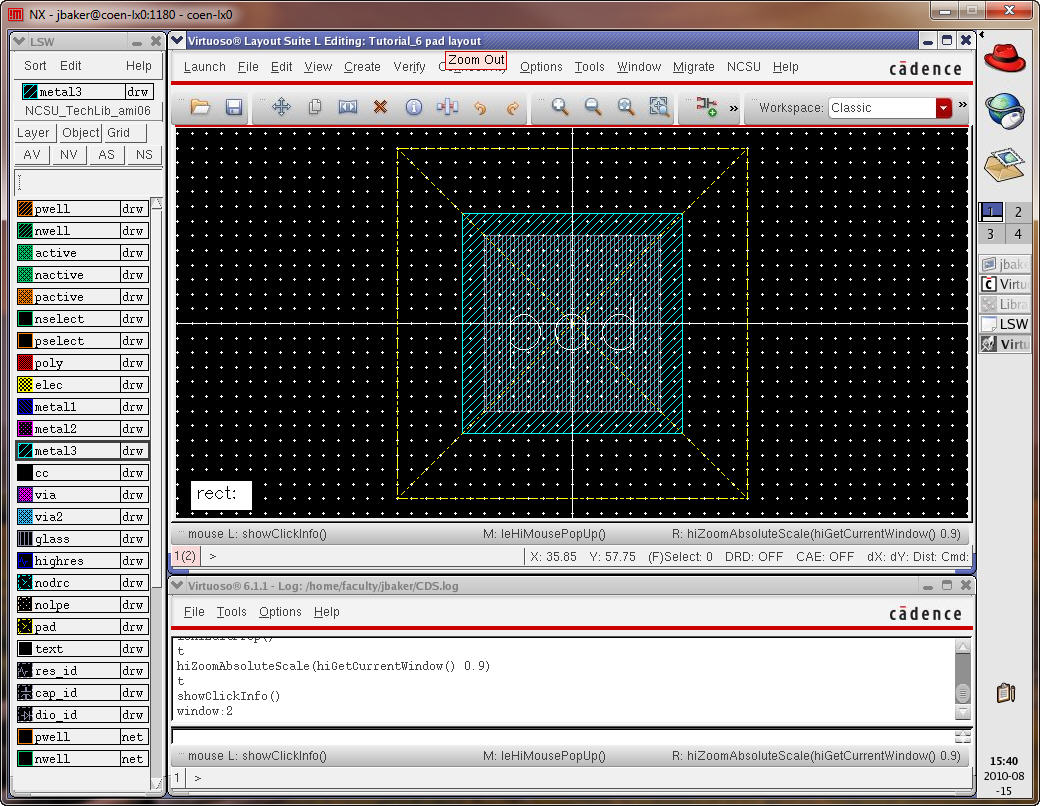Click the Undo arrow icon
Screen dimensions: 1040x806
479,107
